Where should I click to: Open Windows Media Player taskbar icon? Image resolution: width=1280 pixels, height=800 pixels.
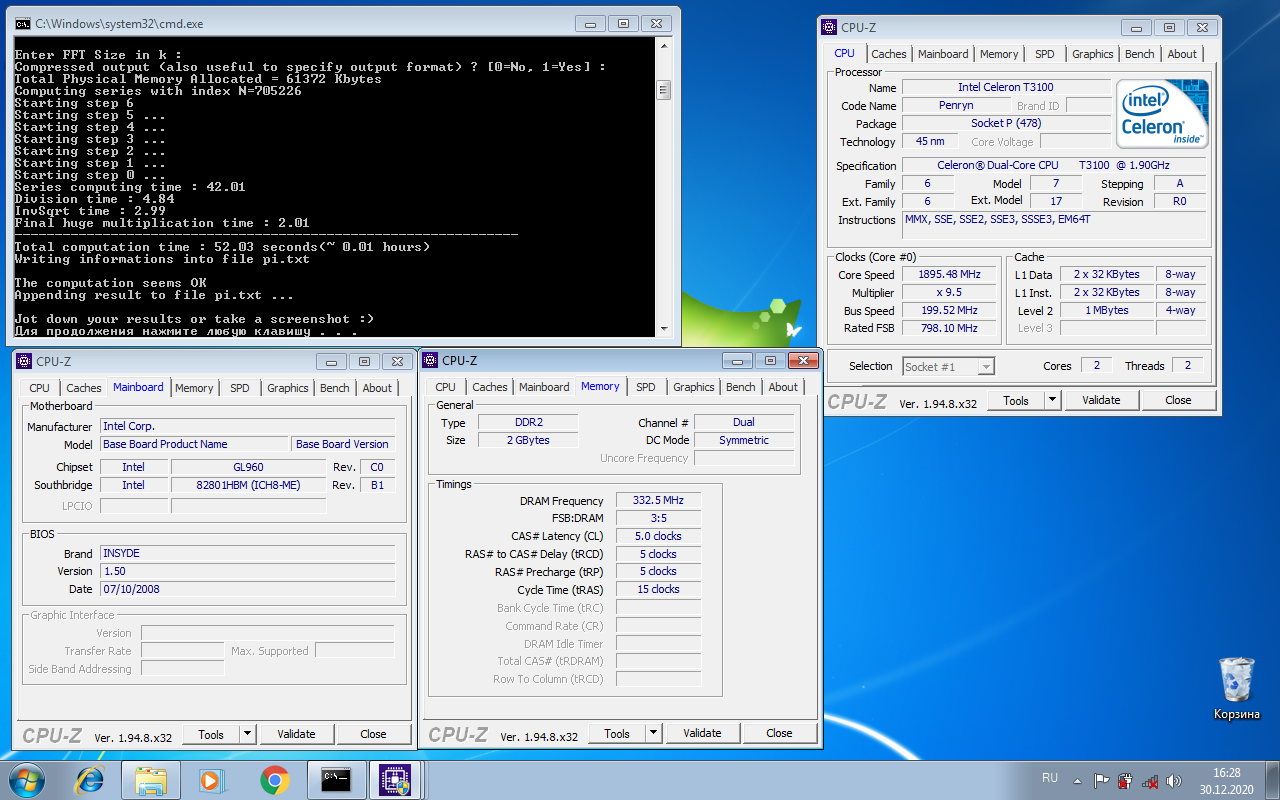pos(212,780)
